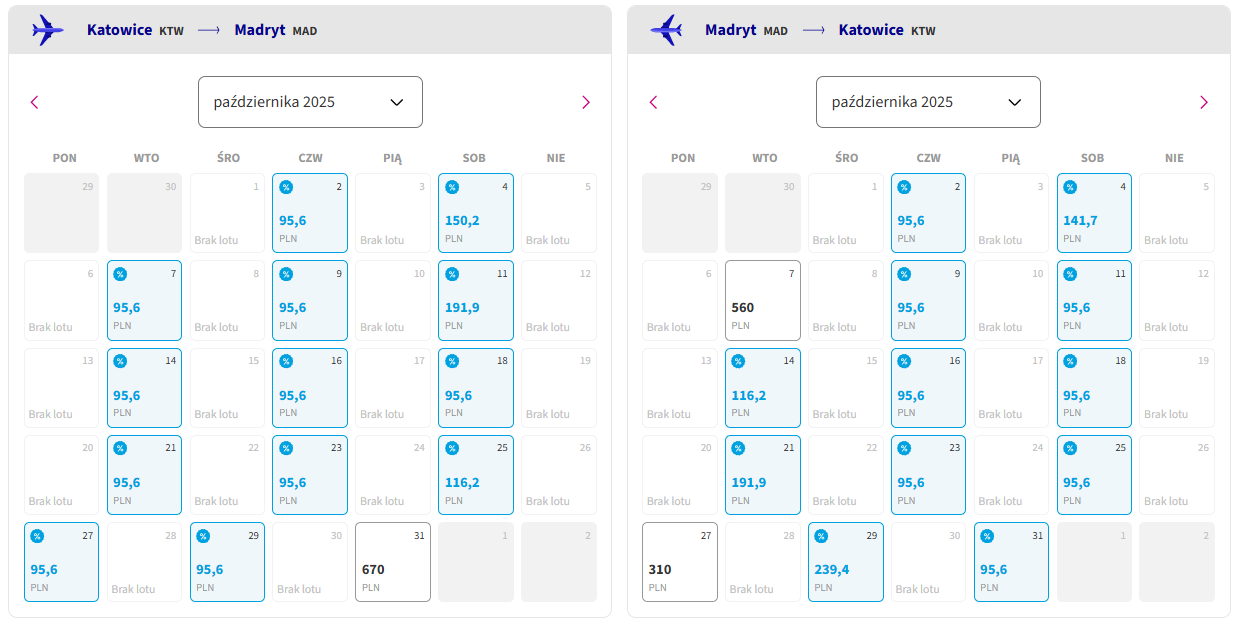Click the airplane icon beside Madryt–Katowice header
Viewport: 1238px width, 624px height.
(665, 30)
